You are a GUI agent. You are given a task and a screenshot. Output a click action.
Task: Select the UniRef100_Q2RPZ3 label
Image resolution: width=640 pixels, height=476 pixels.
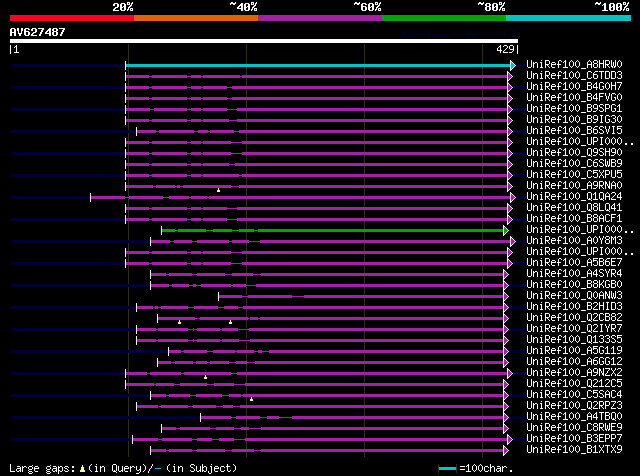coord(574,406)
